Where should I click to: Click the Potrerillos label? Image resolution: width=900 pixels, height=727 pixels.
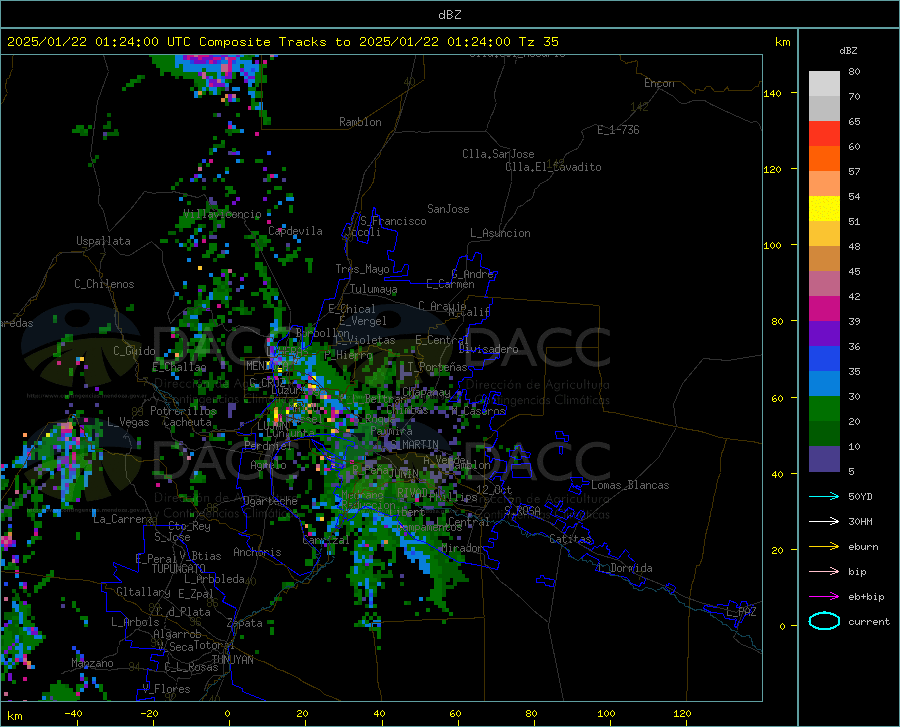pyautogui.click(x=183, y=411)
